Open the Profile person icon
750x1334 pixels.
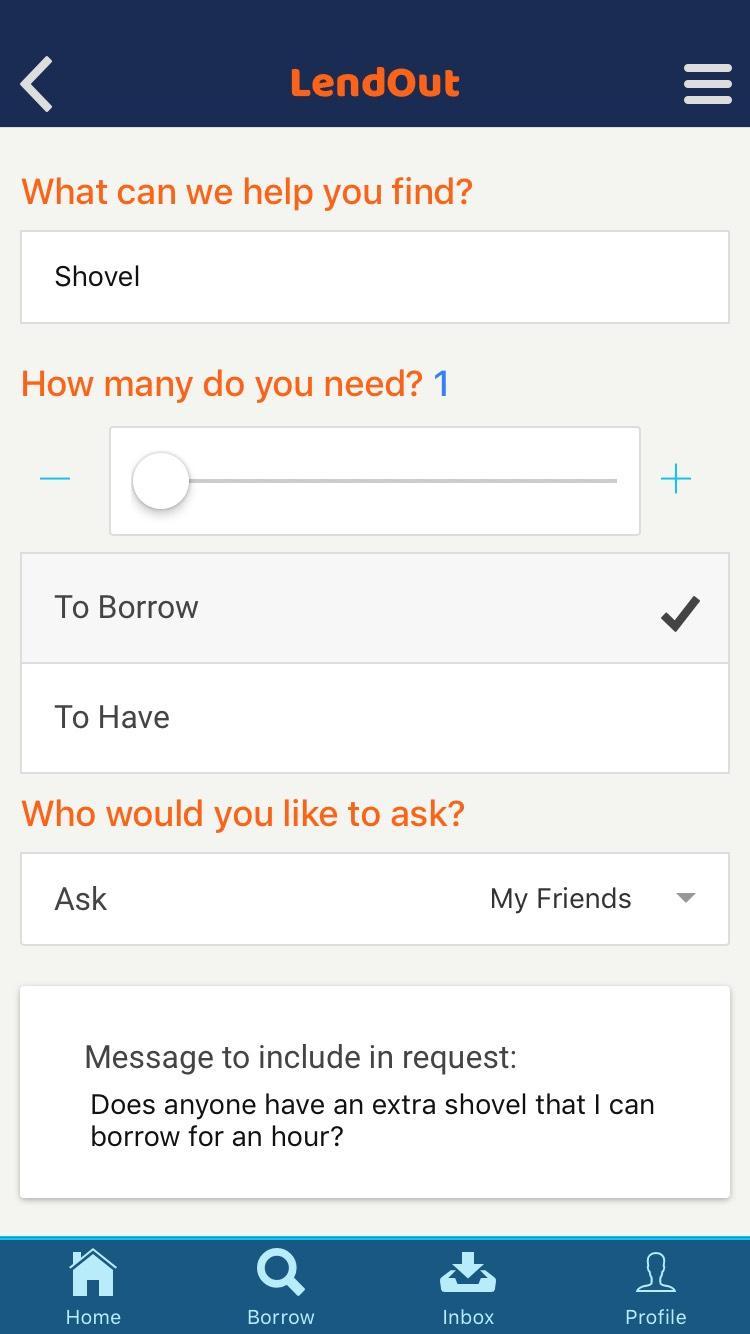656,1273
